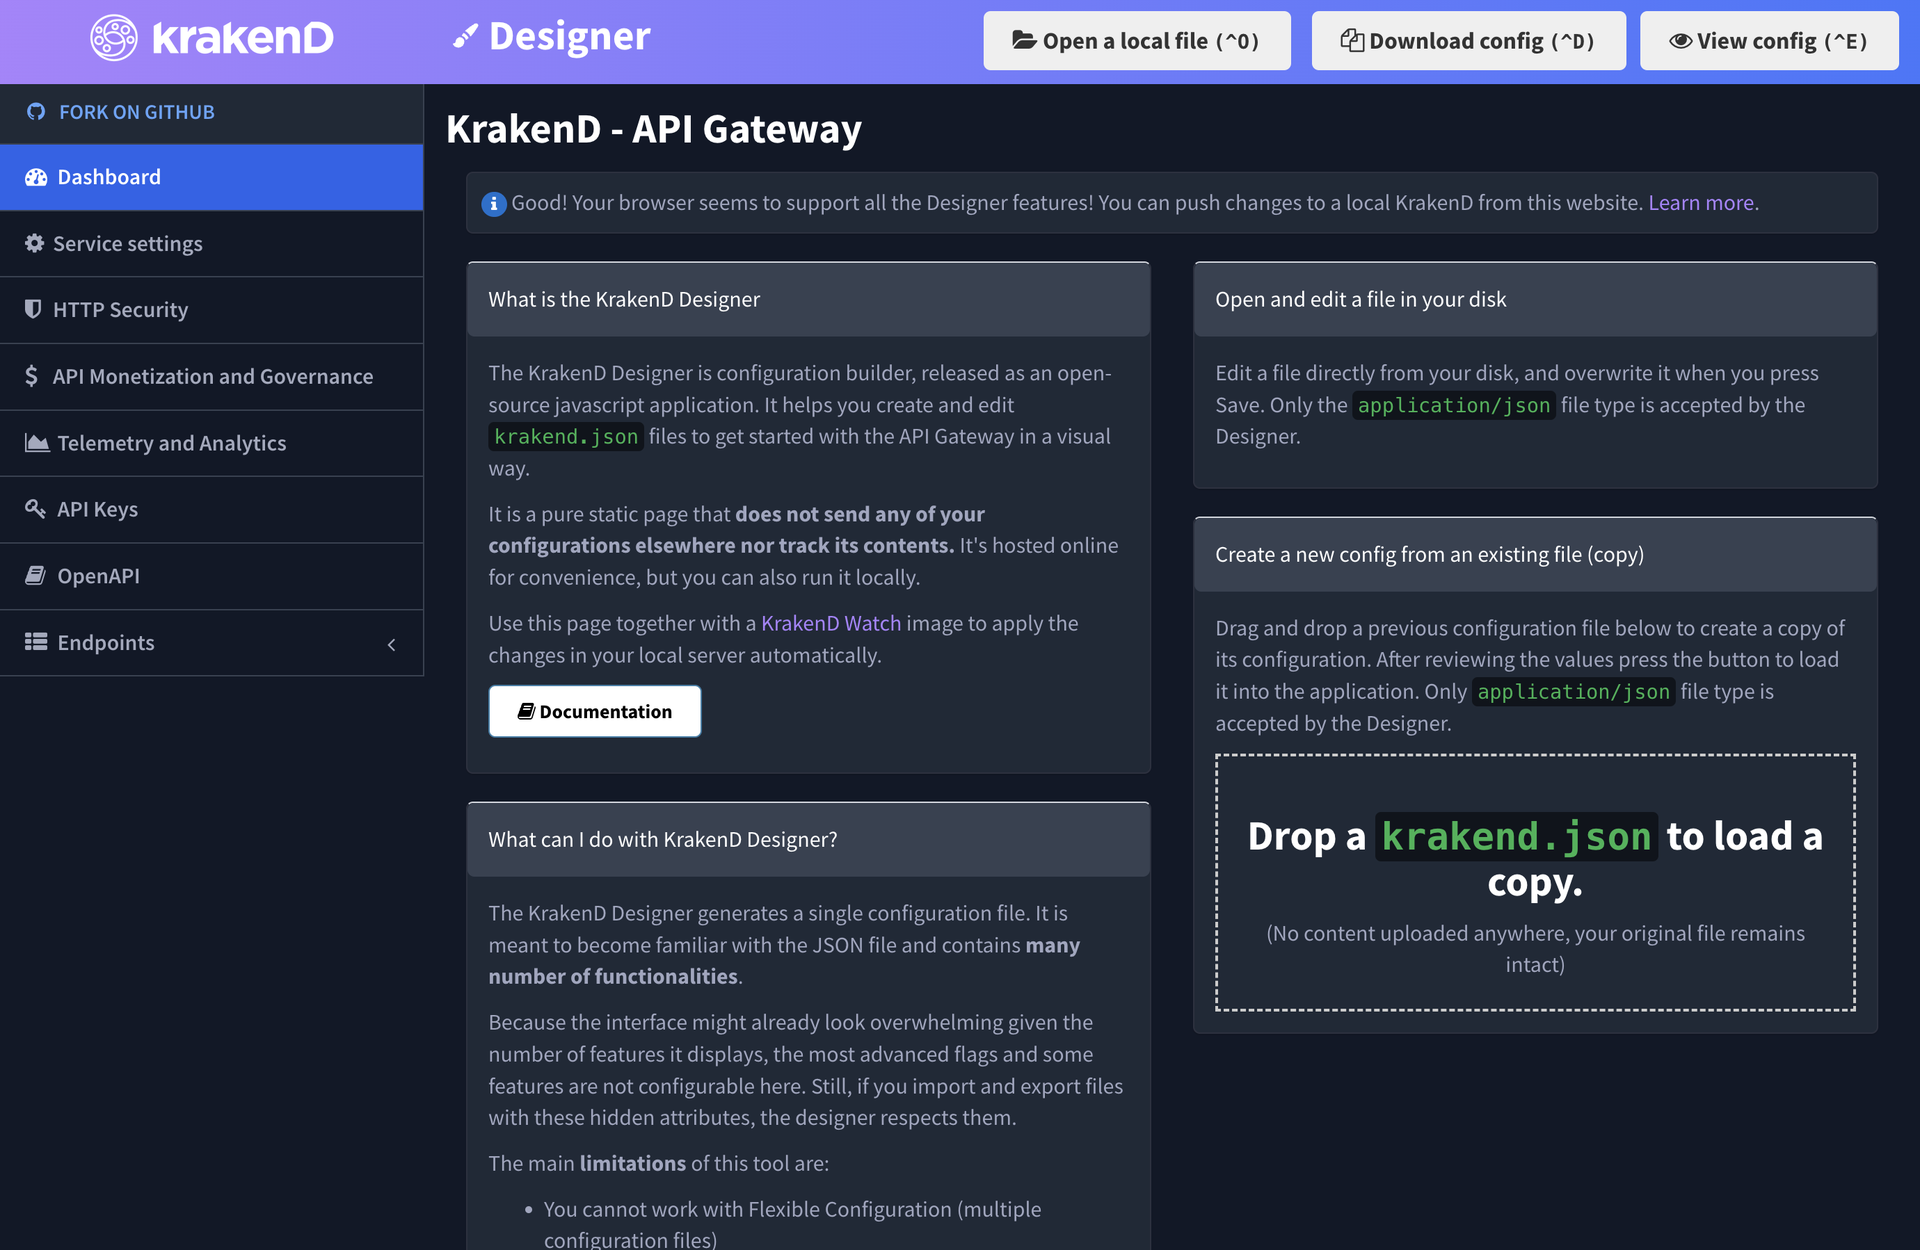Click the View config eye icon

[1681, 41]
